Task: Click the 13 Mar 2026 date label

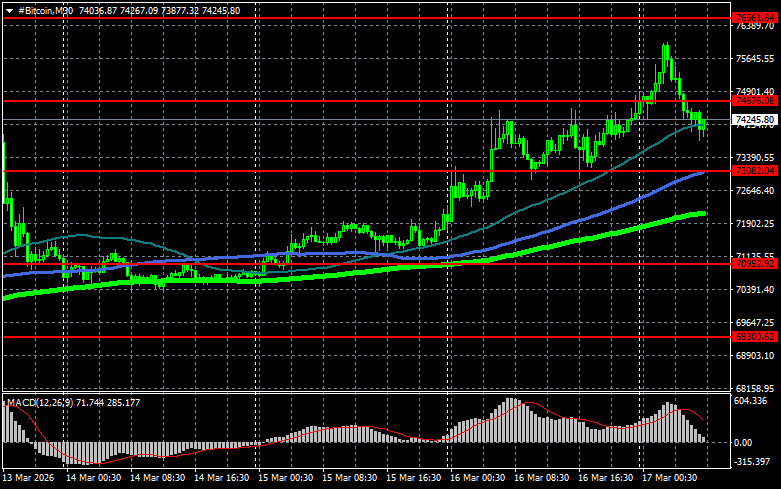Action: pyautogui.click(x=28, y=478)
